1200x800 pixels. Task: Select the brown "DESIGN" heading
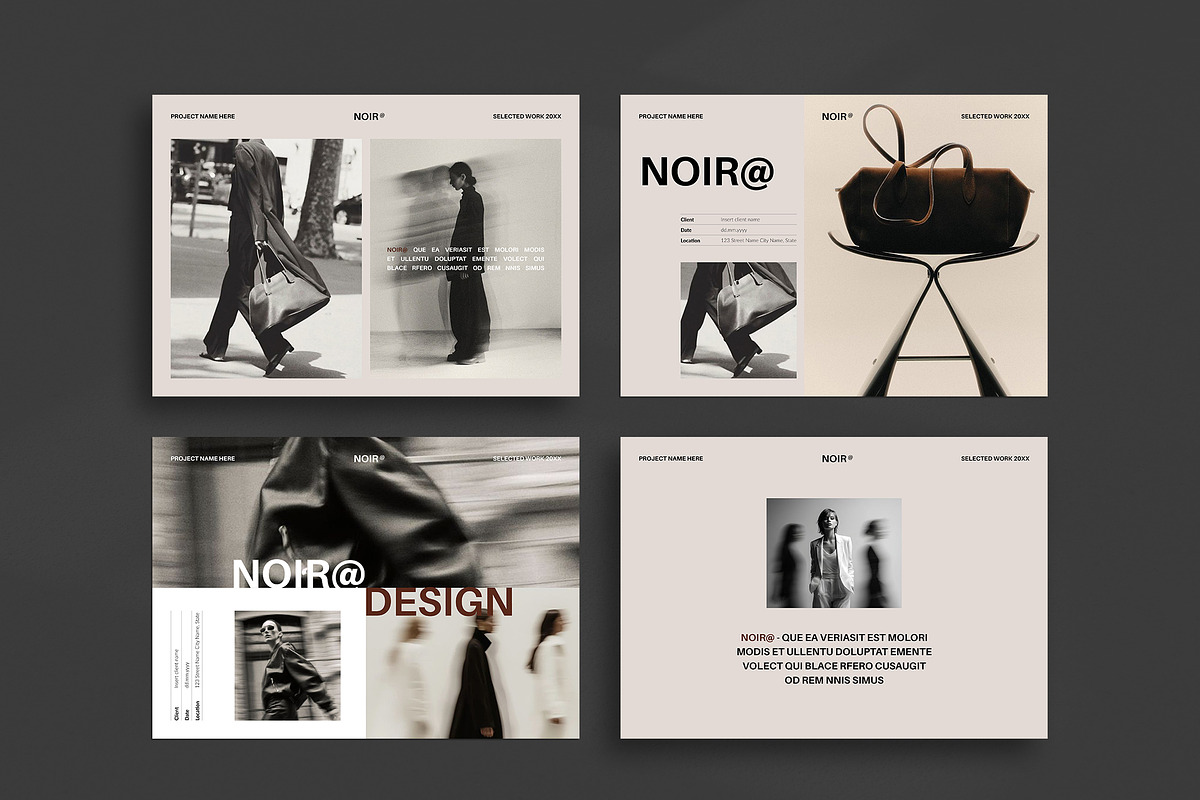pyautogui.click(x=439, y=602)
